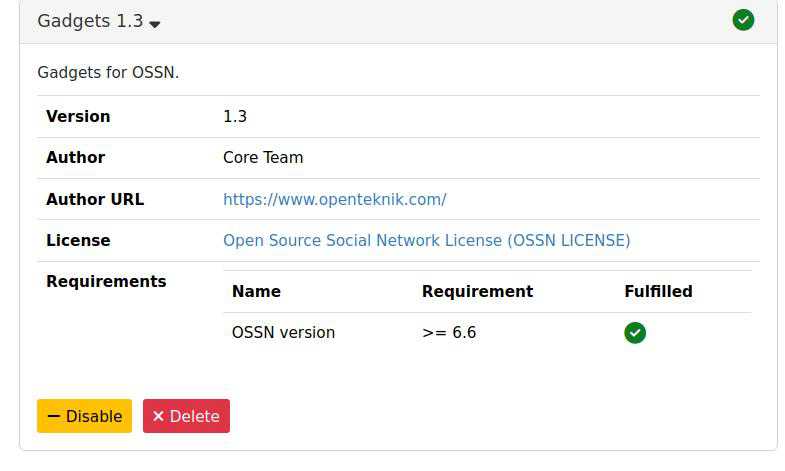Collapse panel using caret beside Gadgets 1.3
785x471 pixels.
155,23
